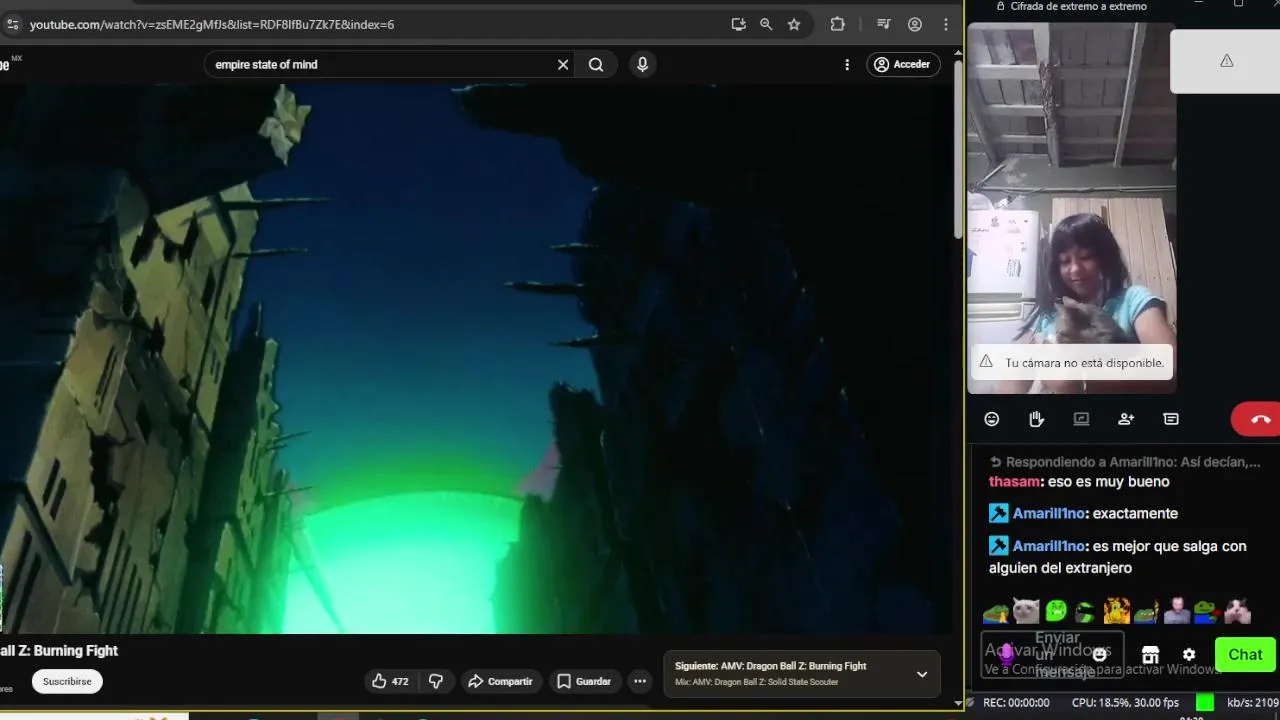The width and height of the screenshot is (1280, 720).
Task: Like the video showing 472 likes
Action: (x=391, y=681)
